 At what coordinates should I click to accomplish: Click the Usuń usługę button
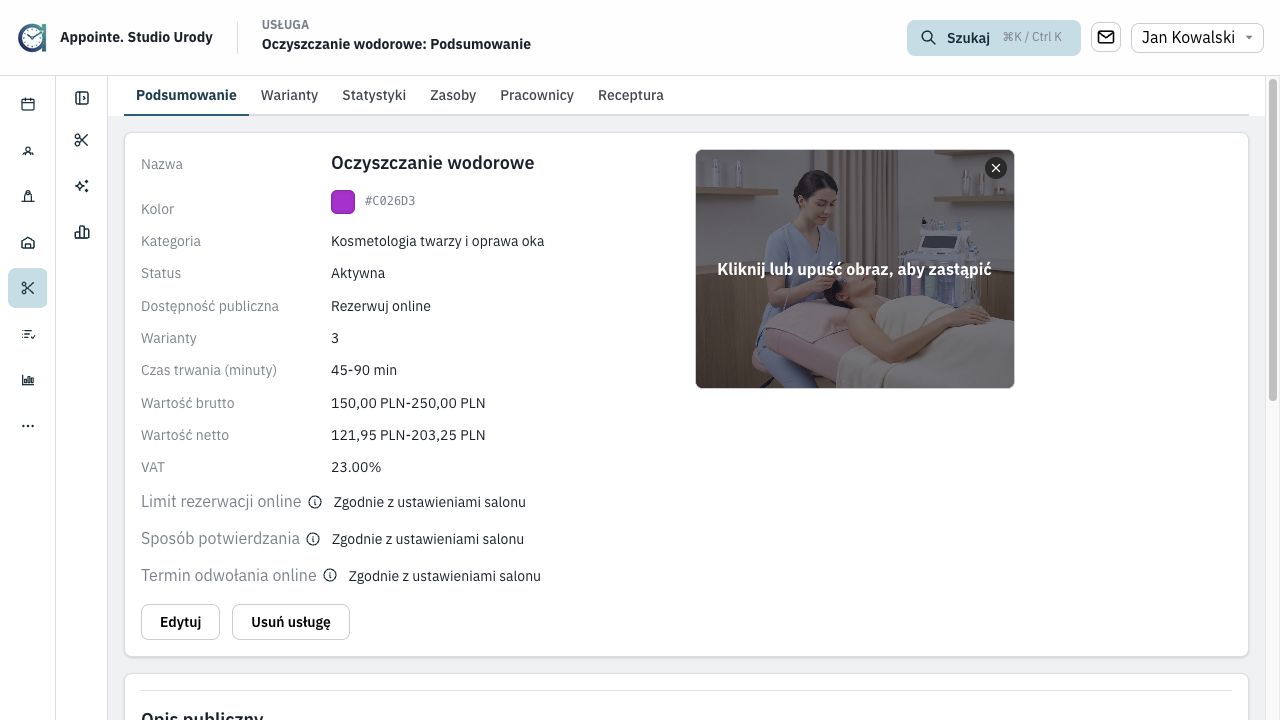tap(291, 622)
